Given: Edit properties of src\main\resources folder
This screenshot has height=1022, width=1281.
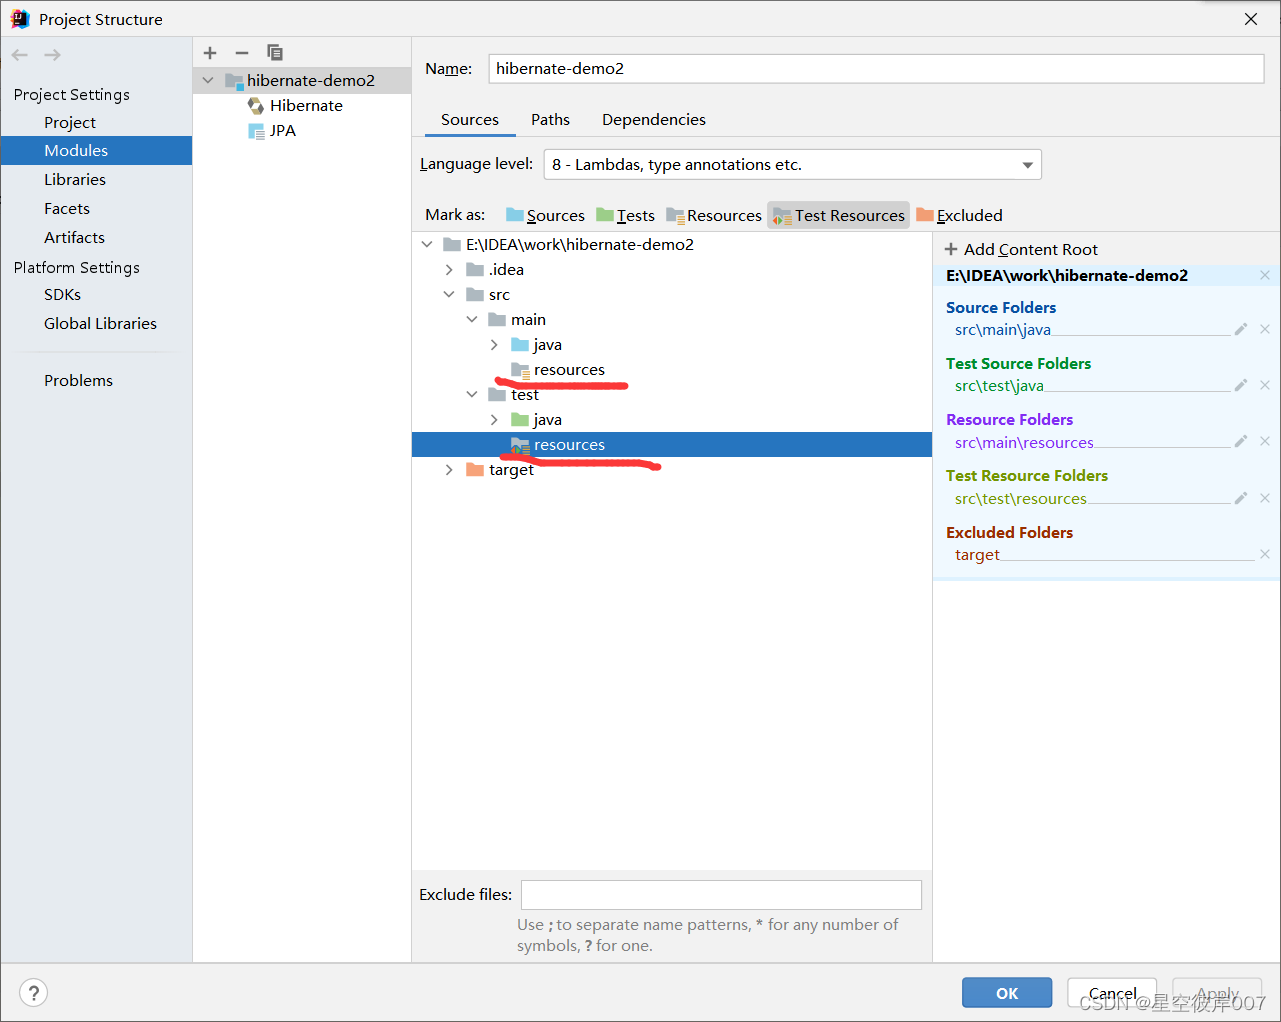Looking at the screenshot, I should [1241, 441].
